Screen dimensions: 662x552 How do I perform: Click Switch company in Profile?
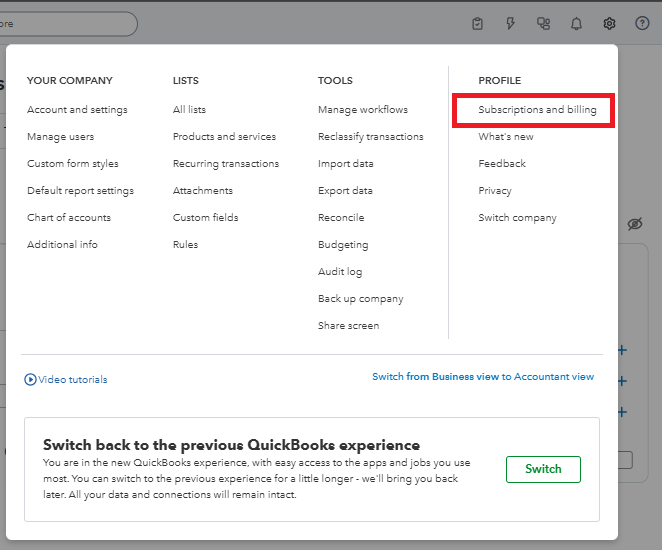point(517,218)
